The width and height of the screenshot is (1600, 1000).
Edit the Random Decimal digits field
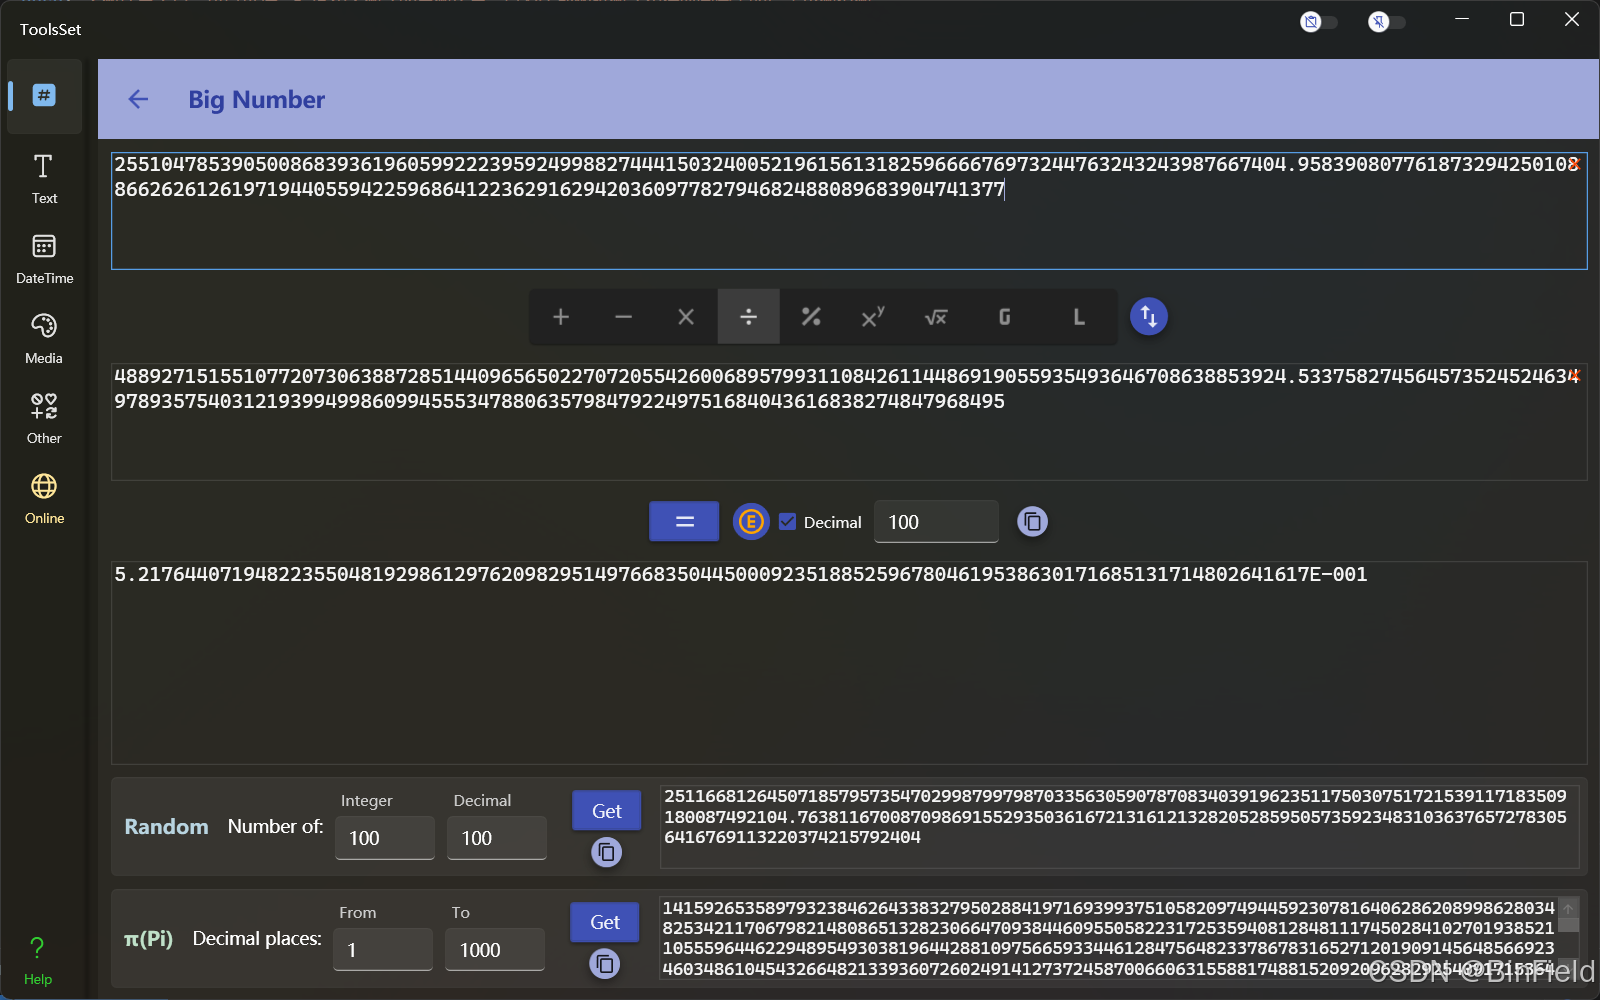(497, 838)
